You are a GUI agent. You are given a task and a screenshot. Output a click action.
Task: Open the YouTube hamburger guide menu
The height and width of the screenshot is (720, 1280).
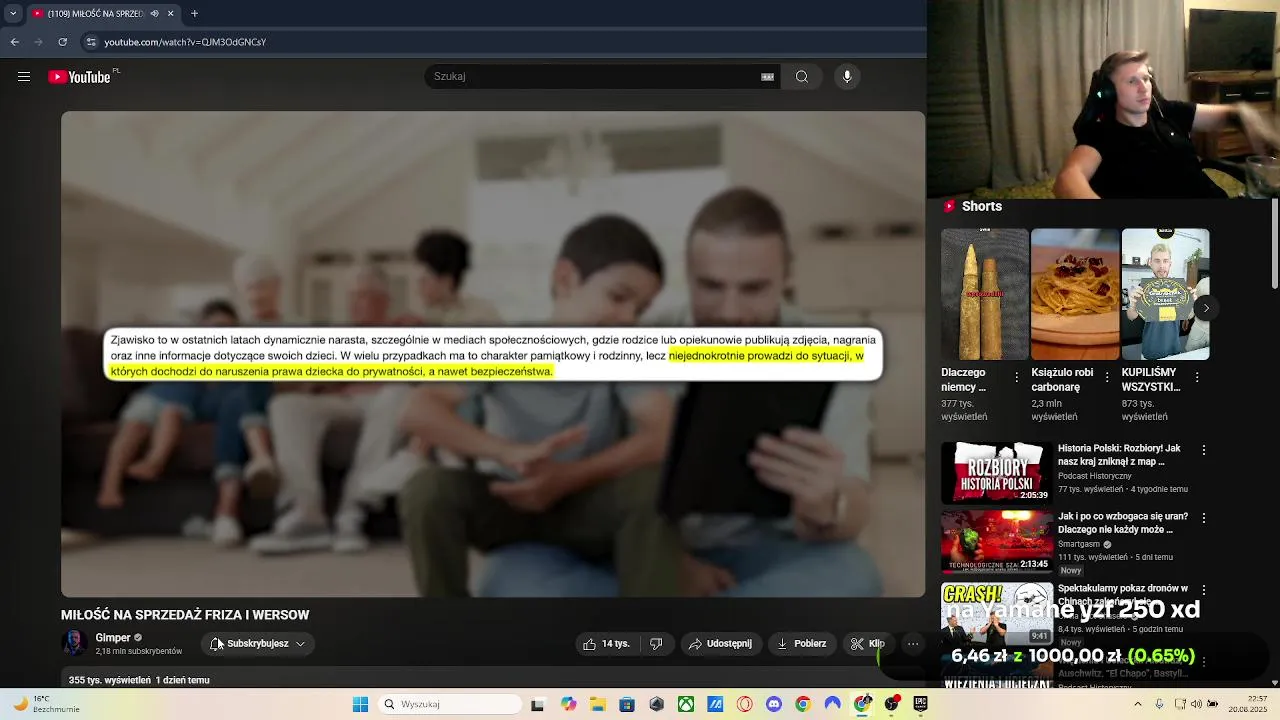pyautogui.click(x=24, y=77)
